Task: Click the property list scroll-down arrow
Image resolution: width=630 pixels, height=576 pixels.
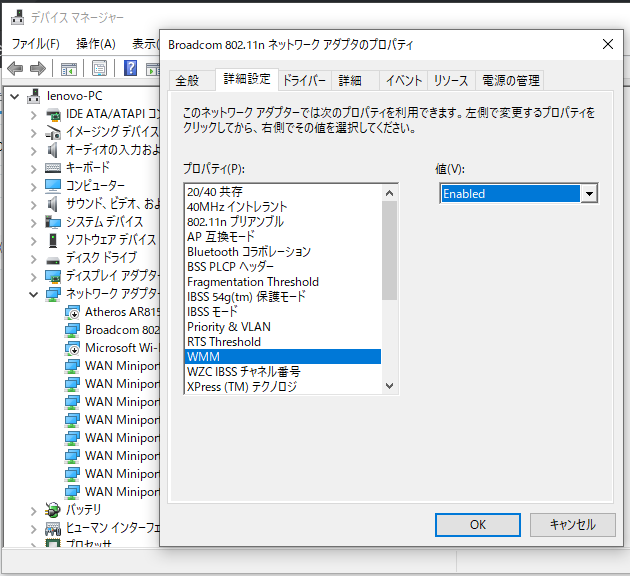Action: pos(389,386)
